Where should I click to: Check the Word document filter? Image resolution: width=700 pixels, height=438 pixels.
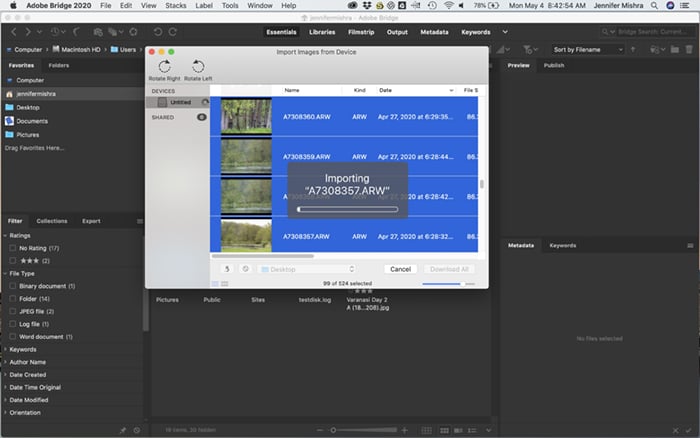12,337
